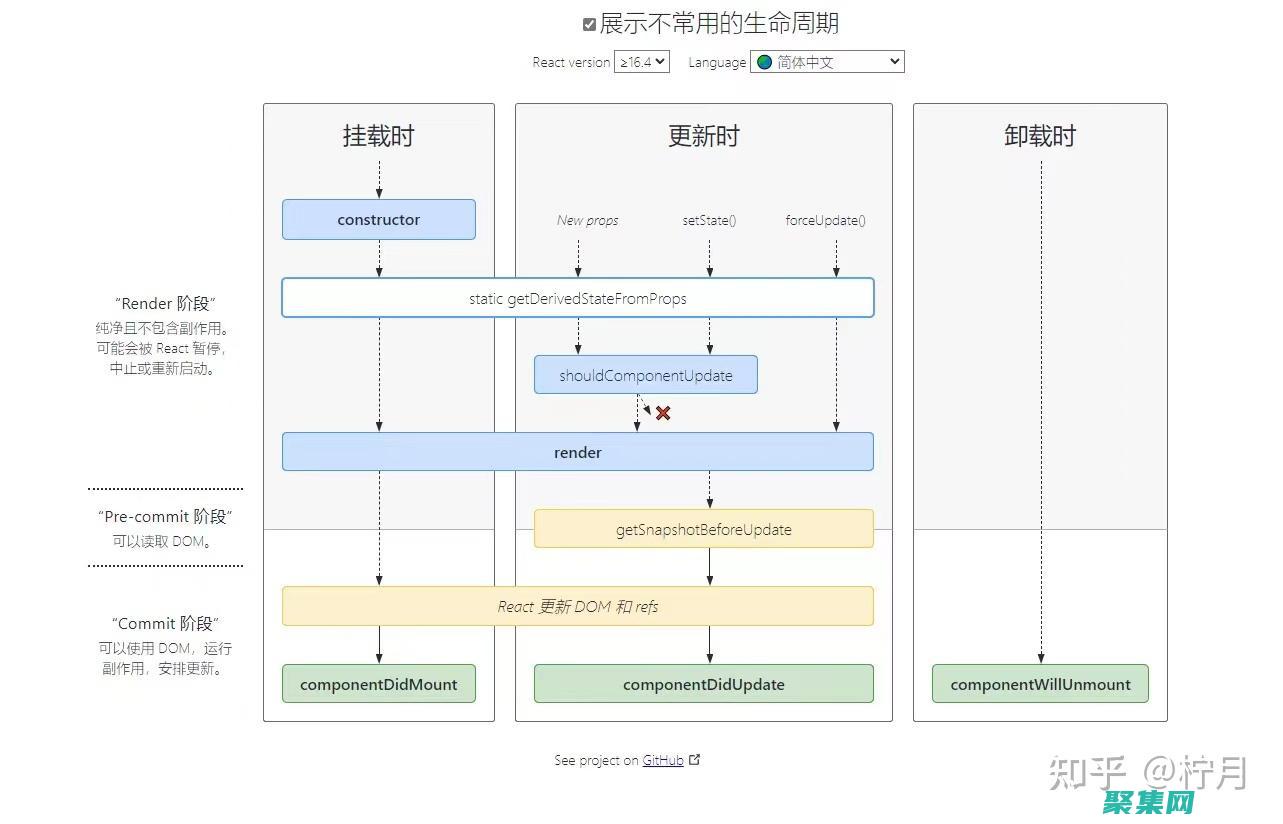
Task: Open the constructor lifecycle box
Action: pyautogui.click(x=379, y=219)
